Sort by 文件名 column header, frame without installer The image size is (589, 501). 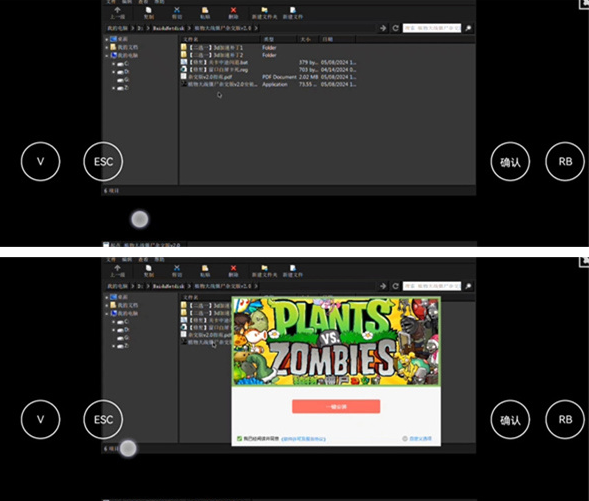pos(220,39)
